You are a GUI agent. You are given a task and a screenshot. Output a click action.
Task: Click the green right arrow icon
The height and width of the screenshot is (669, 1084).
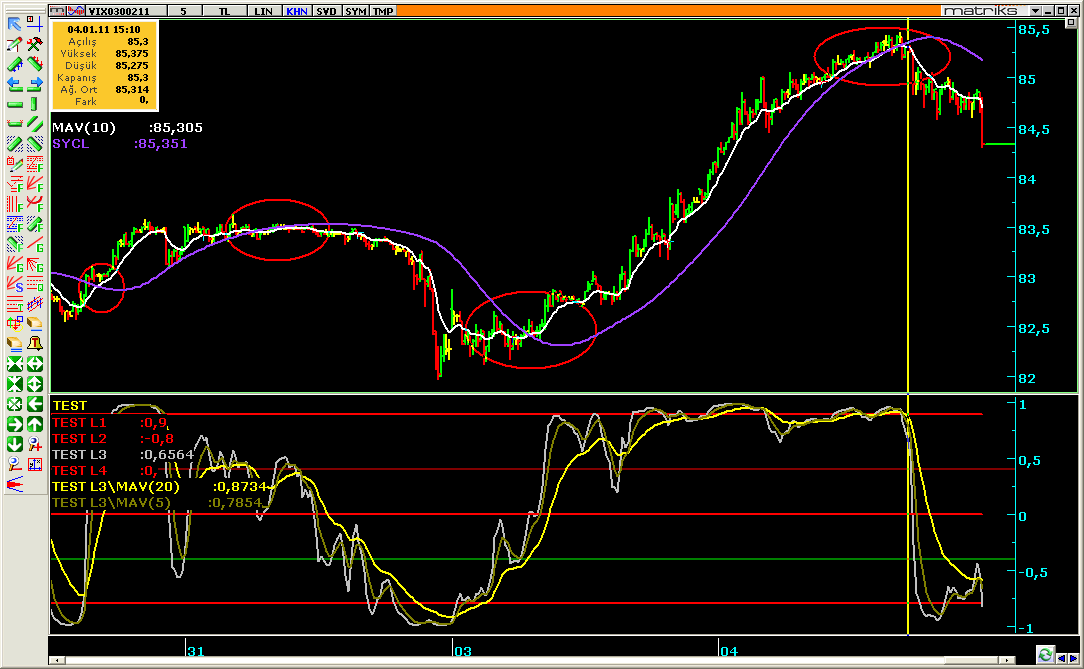[x=15, y=424]
